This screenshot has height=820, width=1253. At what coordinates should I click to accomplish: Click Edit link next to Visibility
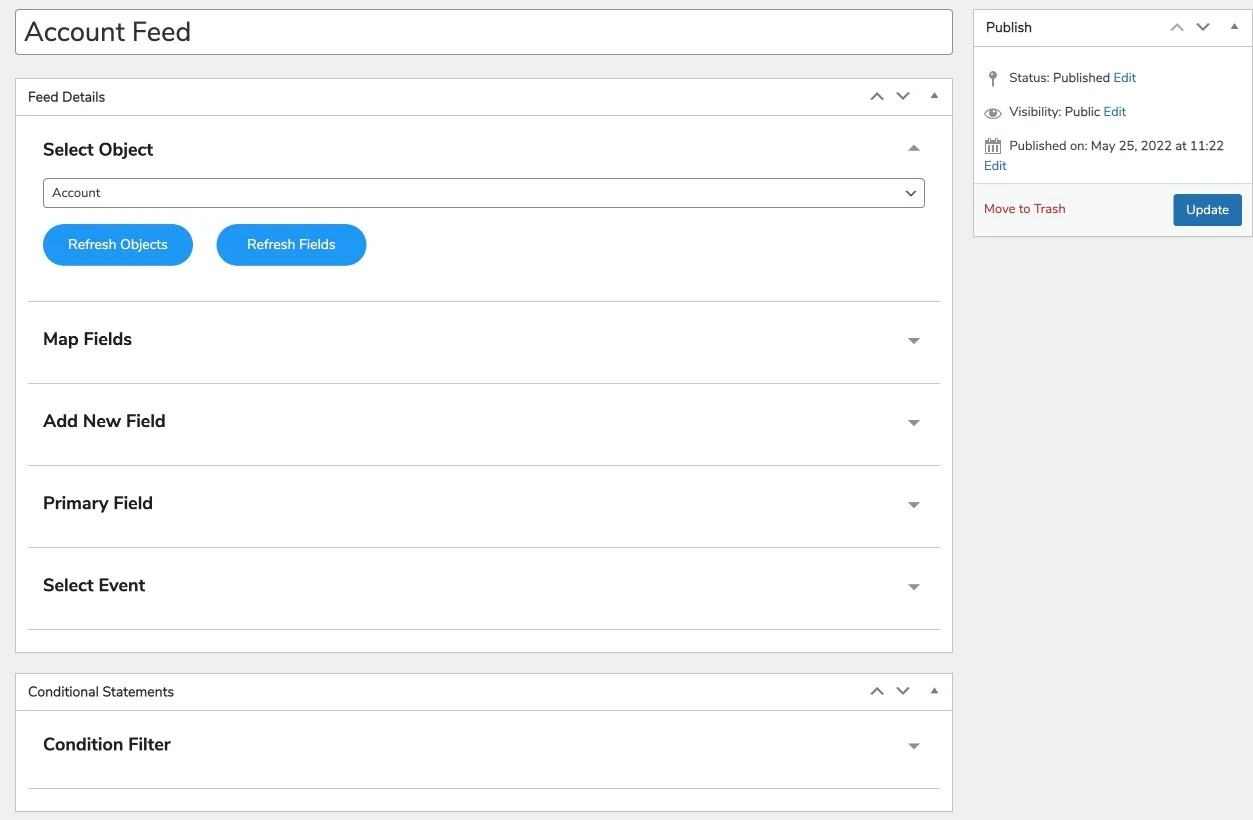[1115, 112]
